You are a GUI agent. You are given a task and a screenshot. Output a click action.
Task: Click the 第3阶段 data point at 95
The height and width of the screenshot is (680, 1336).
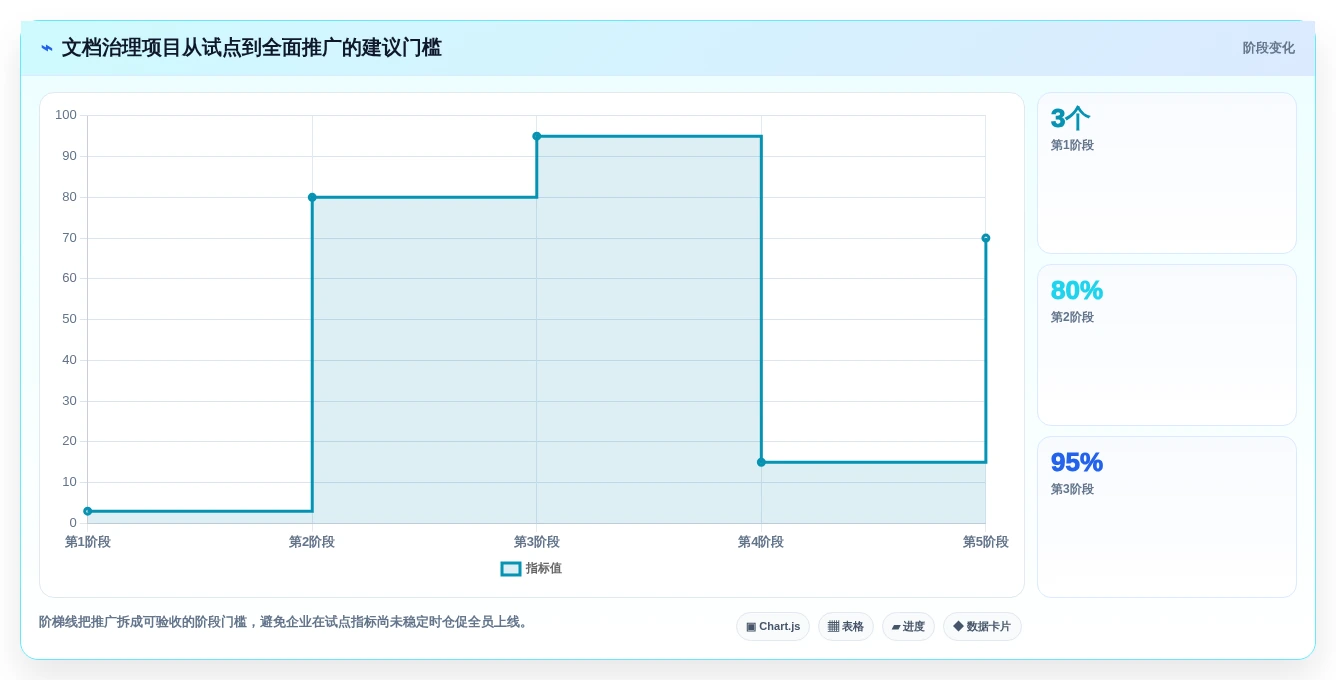537,136
